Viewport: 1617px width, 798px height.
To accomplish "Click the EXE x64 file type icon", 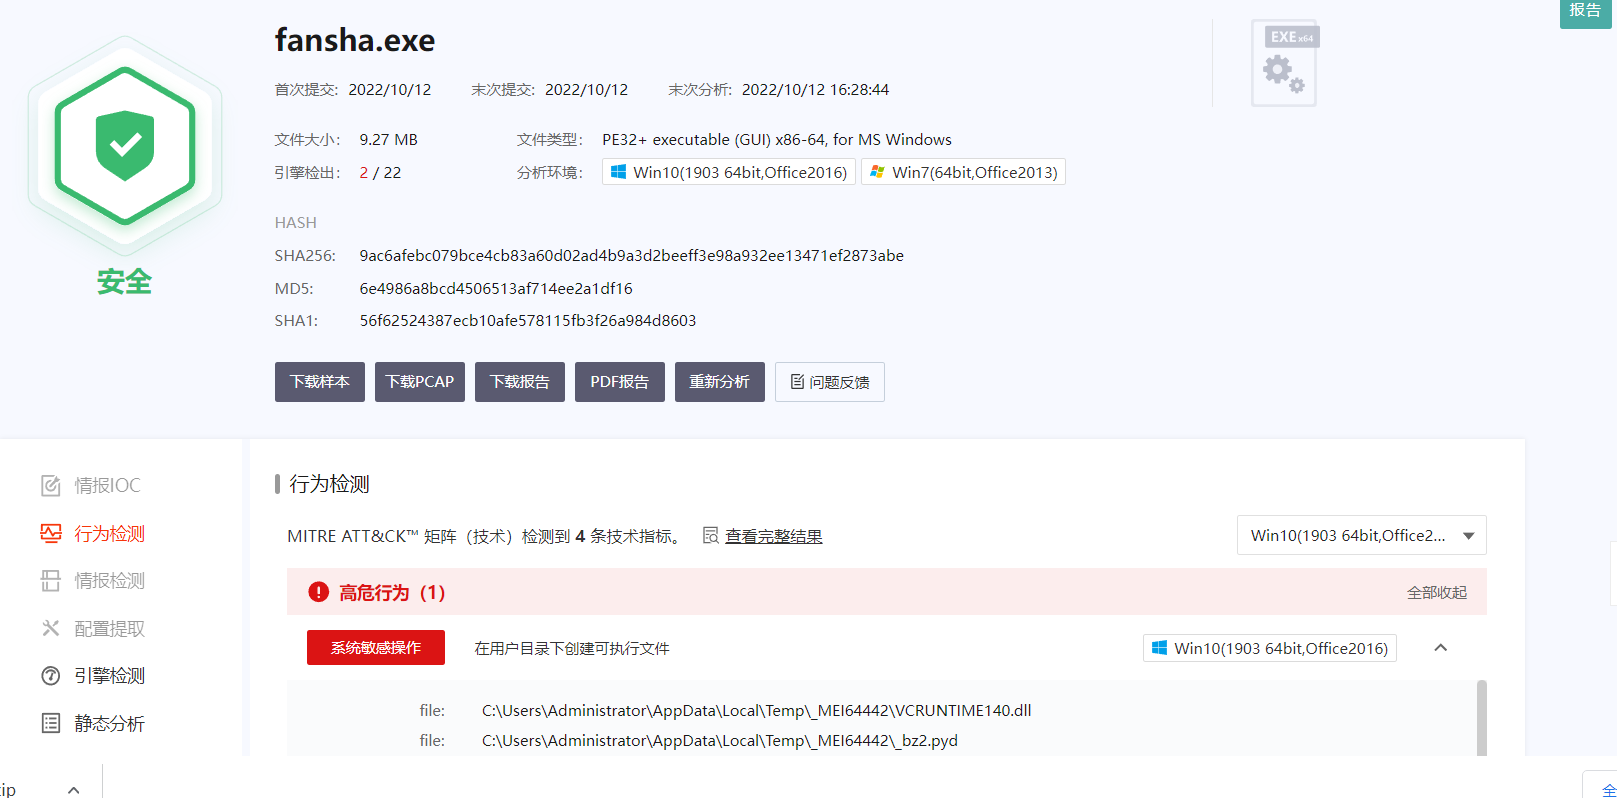I will coord(1285,64).
